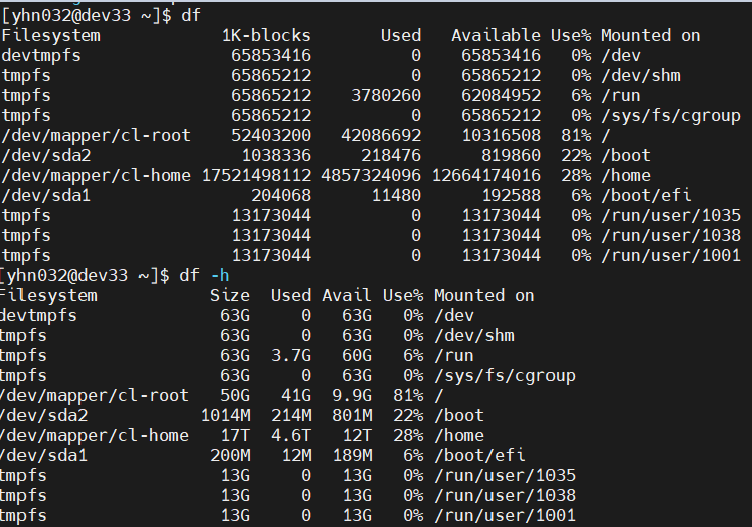Select the '1K-blocks' column header
The height and width of the screenshot is (527, 752).
(x=266, y=35)
